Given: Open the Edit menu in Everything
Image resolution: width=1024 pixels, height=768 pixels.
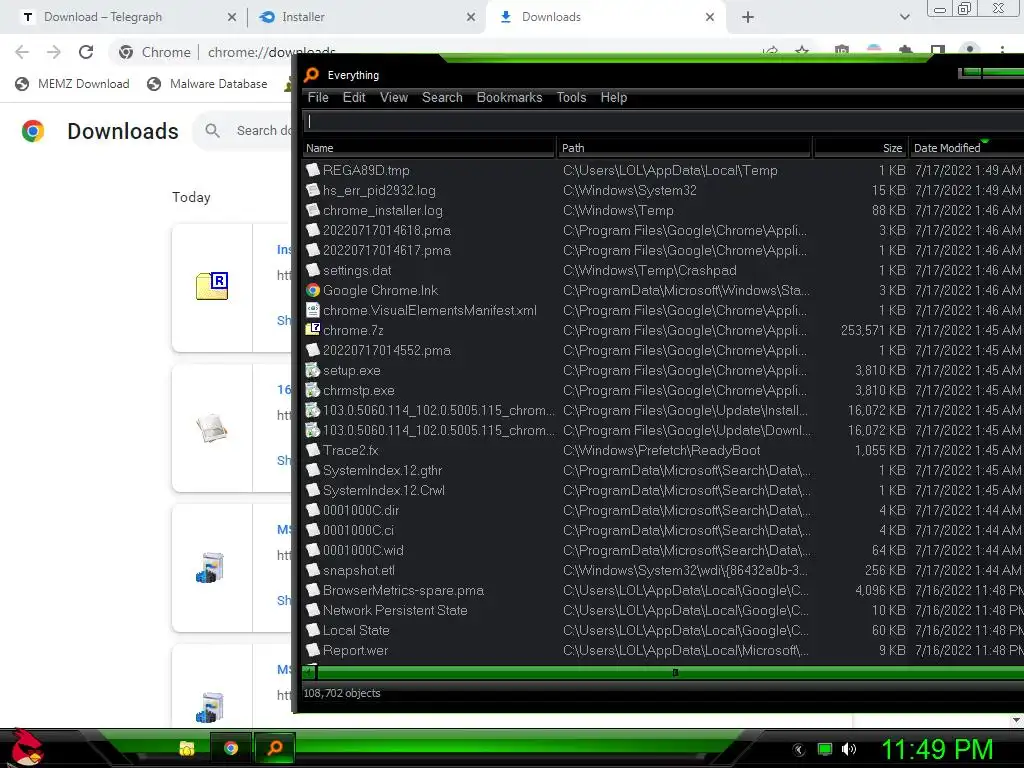Looking at the screenshot, I should point(354,97).
